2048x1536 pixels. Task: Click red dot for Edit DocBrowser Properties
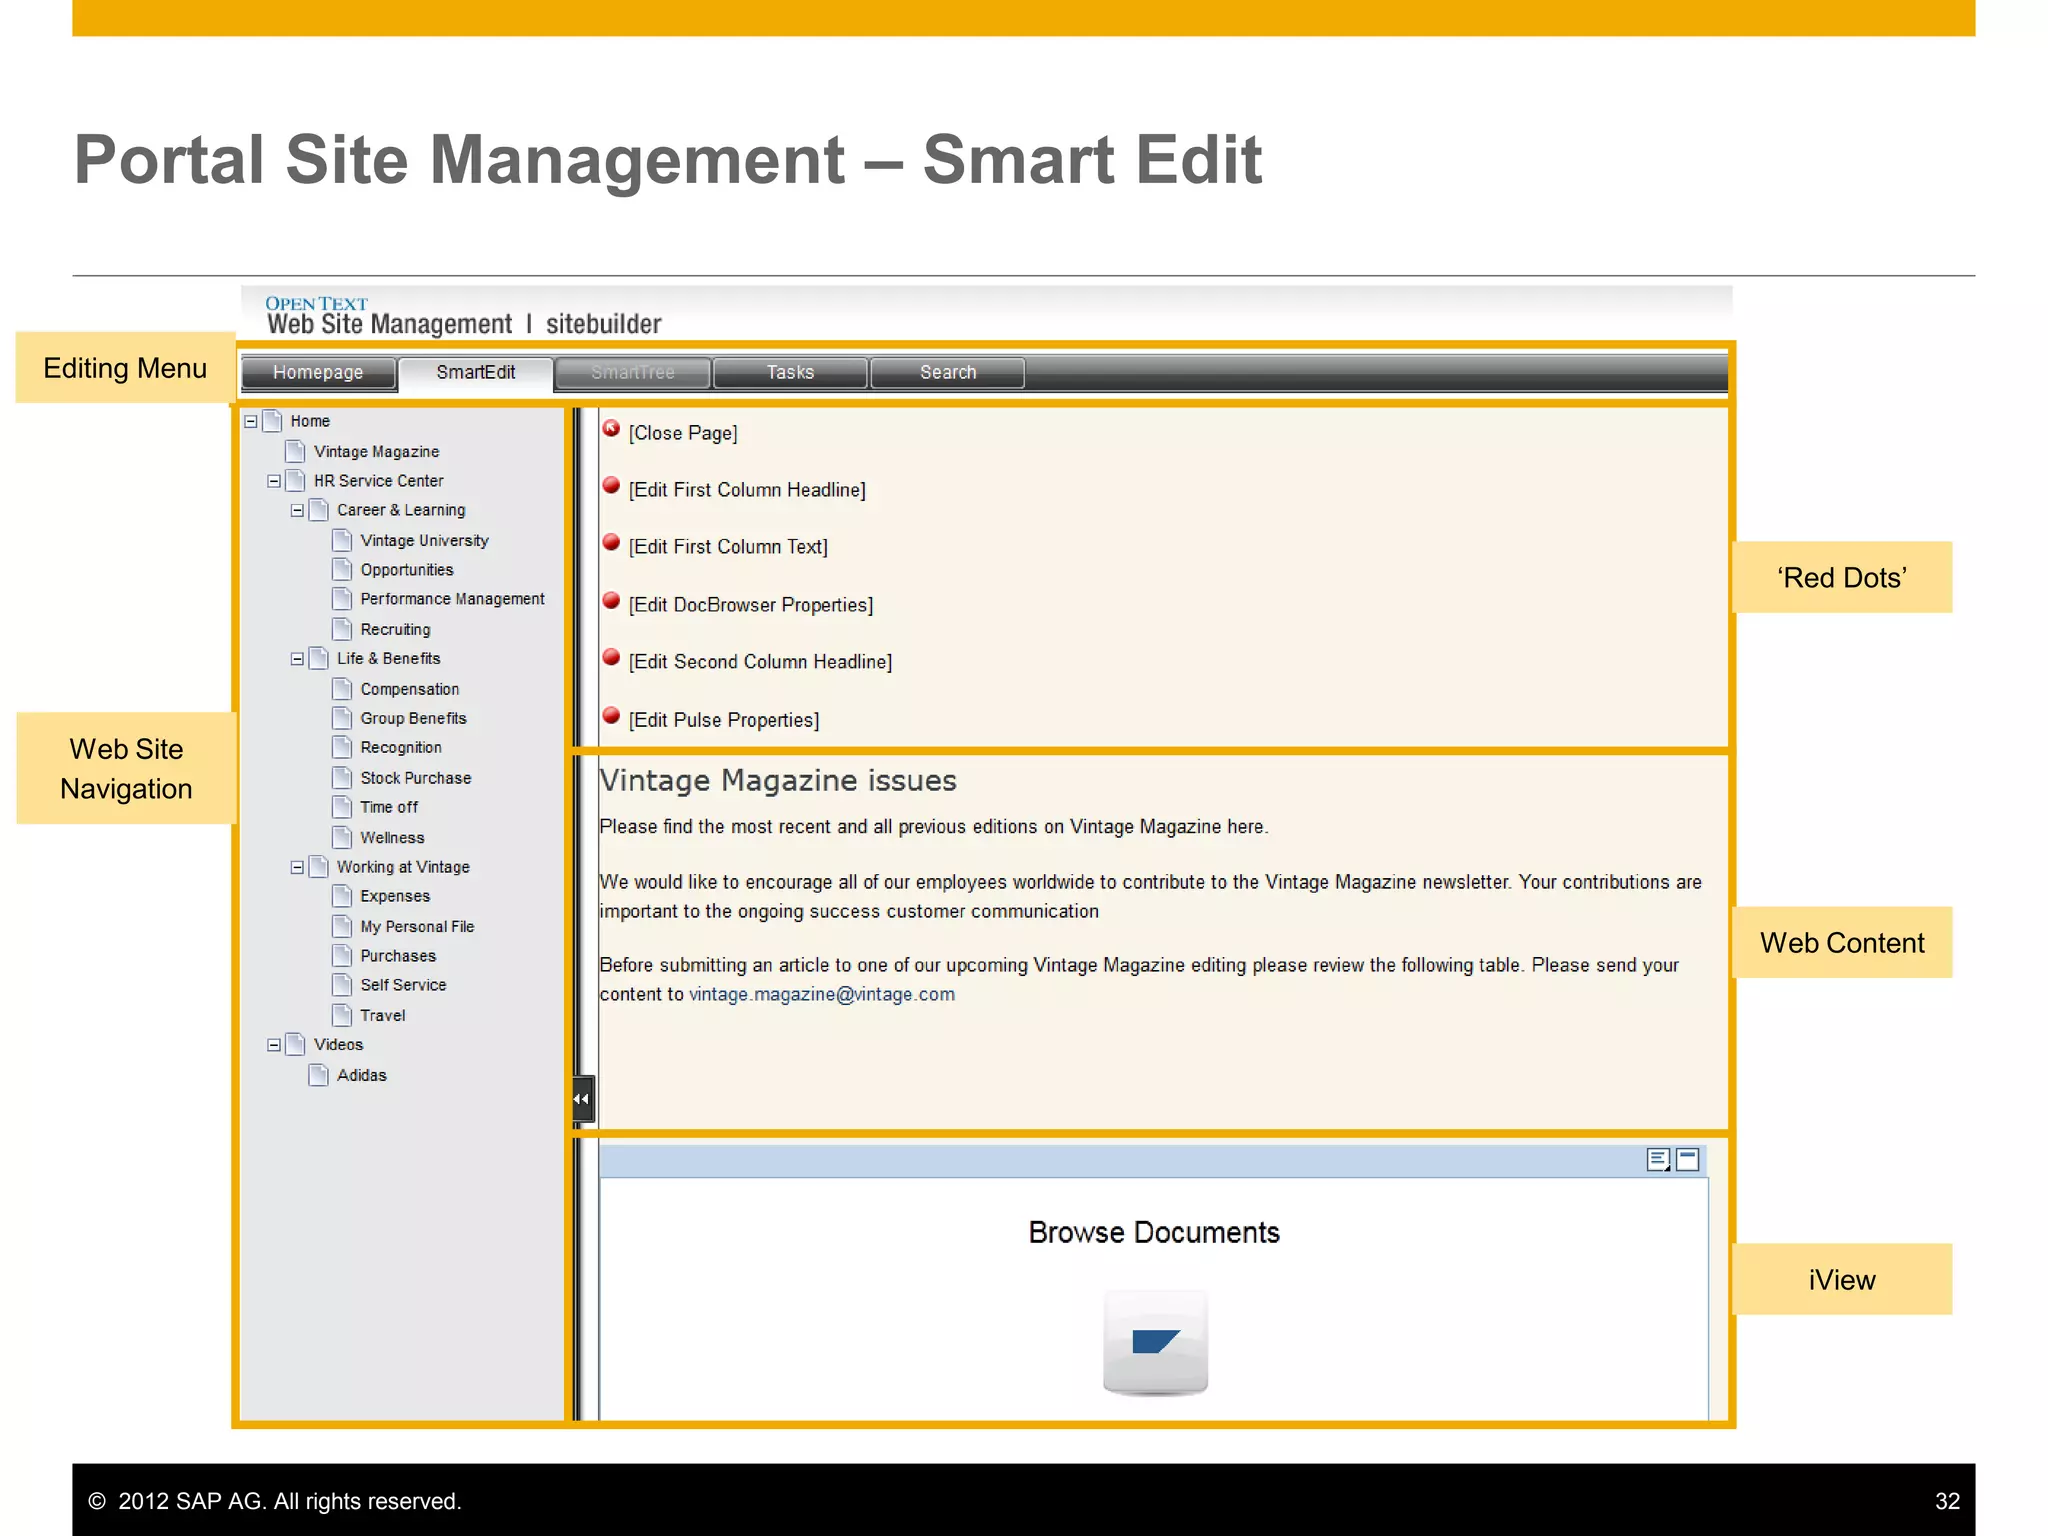(x=611, y=601)
